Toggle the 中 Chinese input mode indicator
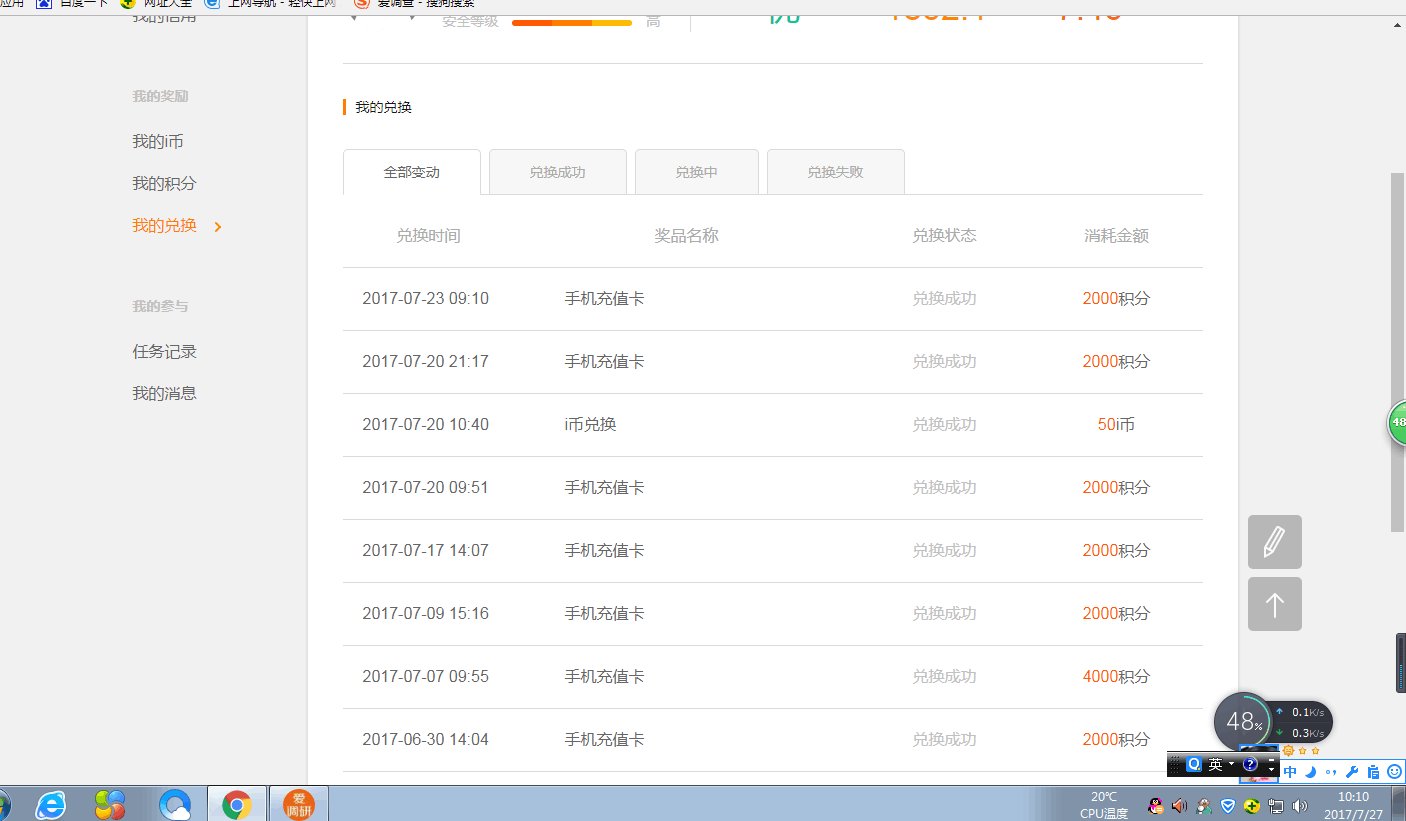 [x=1290, y=772]
